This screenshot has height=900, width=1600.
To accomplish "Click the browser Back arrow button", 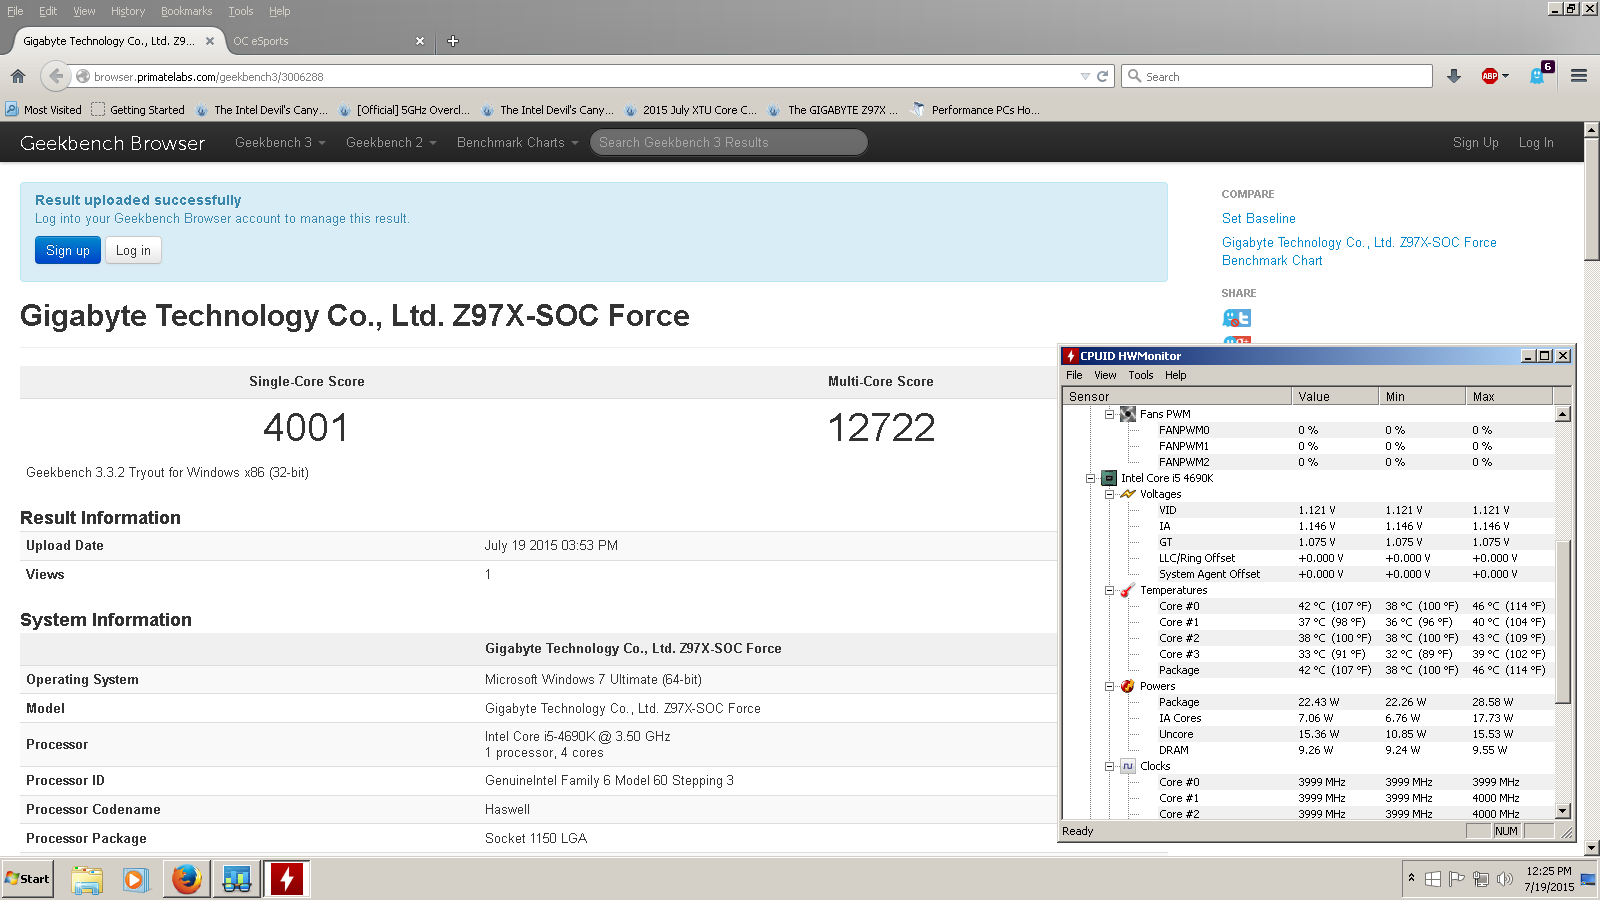I will click(x=56, y=76).
